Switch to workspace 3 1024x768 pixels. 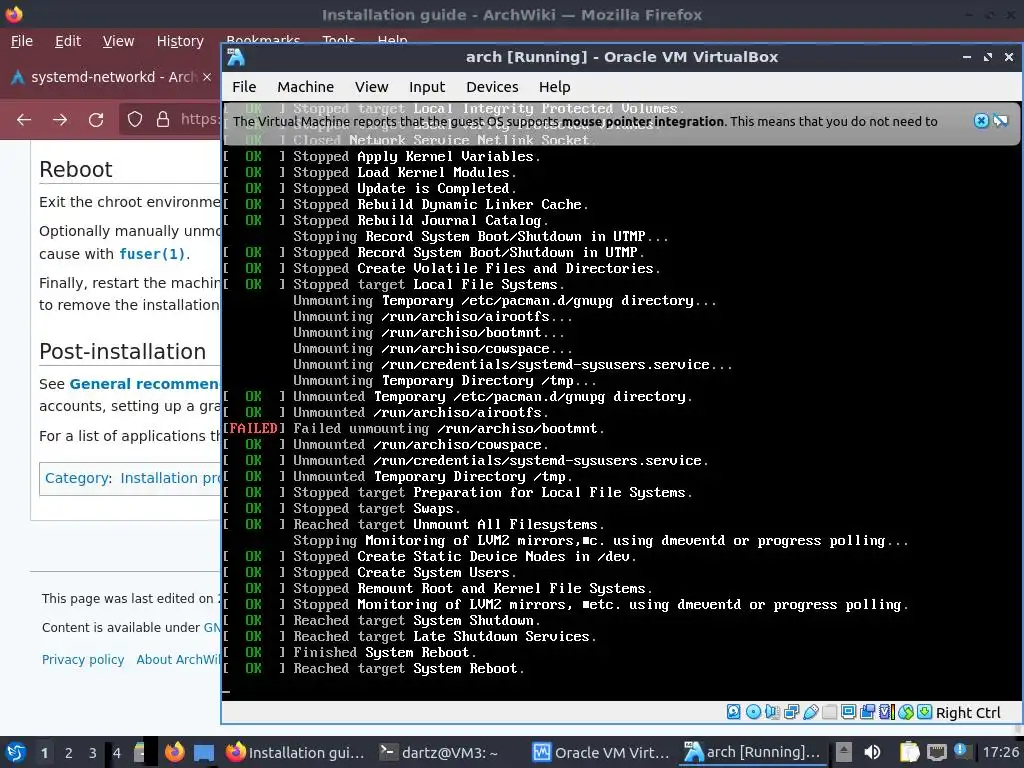pos(92,753)
